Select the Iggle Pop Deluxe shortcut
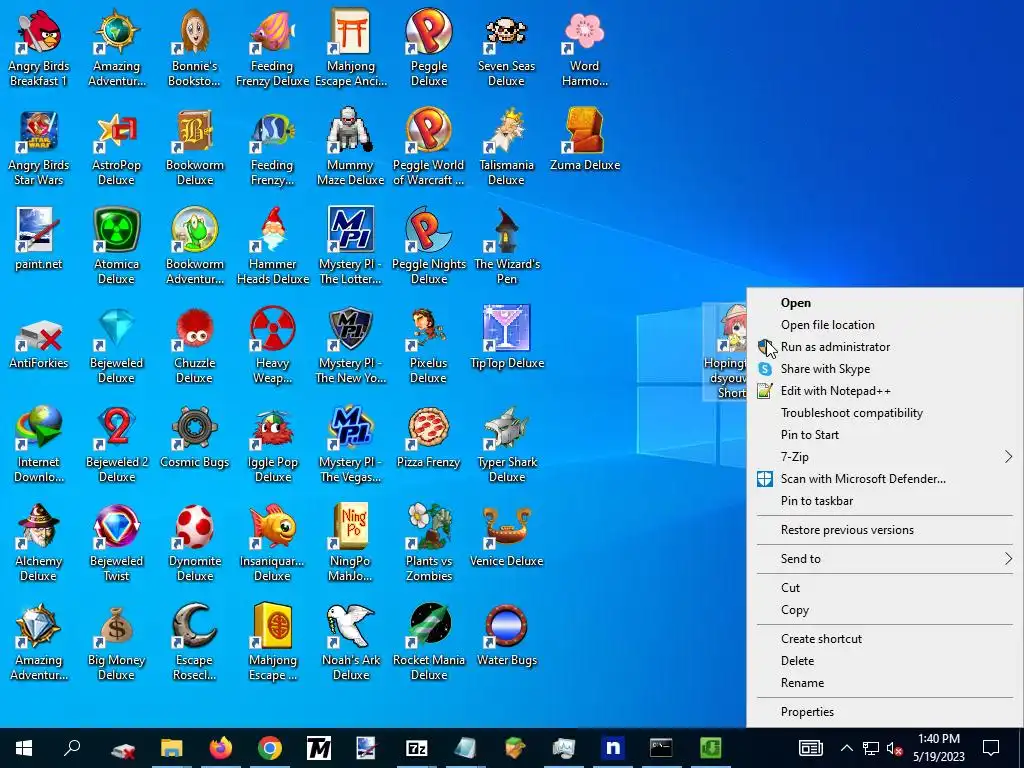Screen dimensions: 1024x768 (x=272, y=428)
